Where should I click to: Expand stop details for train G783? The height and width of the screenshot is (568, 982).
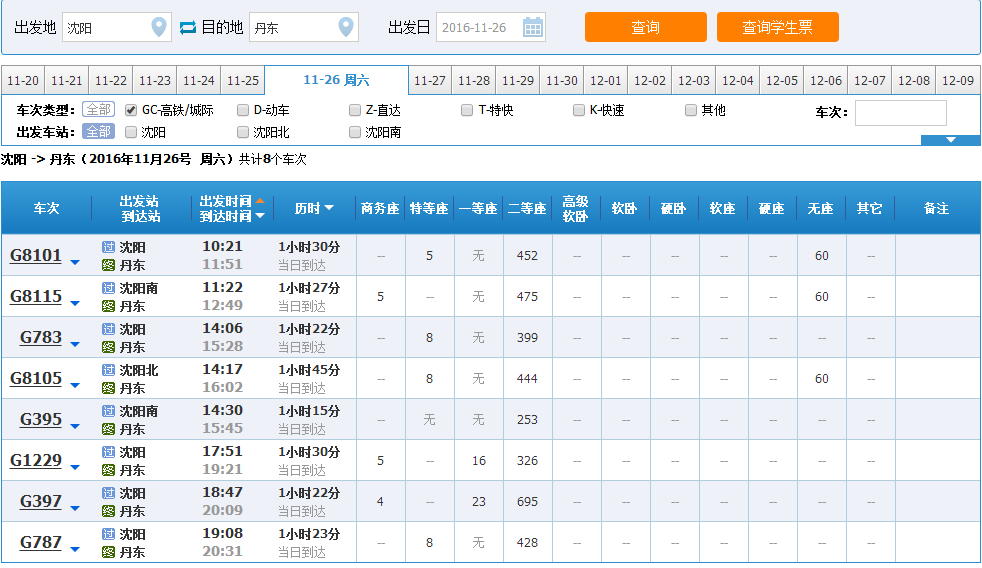pos(75,344)
